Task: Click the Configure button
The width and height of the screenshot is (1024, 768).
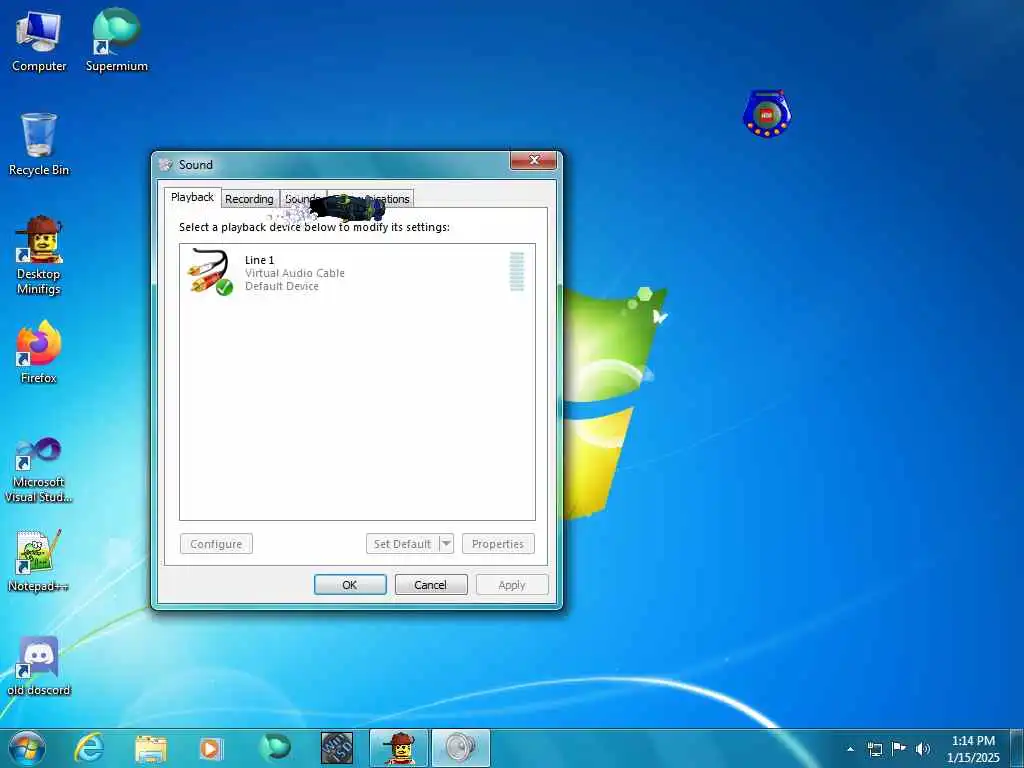Action: [216, 544]
